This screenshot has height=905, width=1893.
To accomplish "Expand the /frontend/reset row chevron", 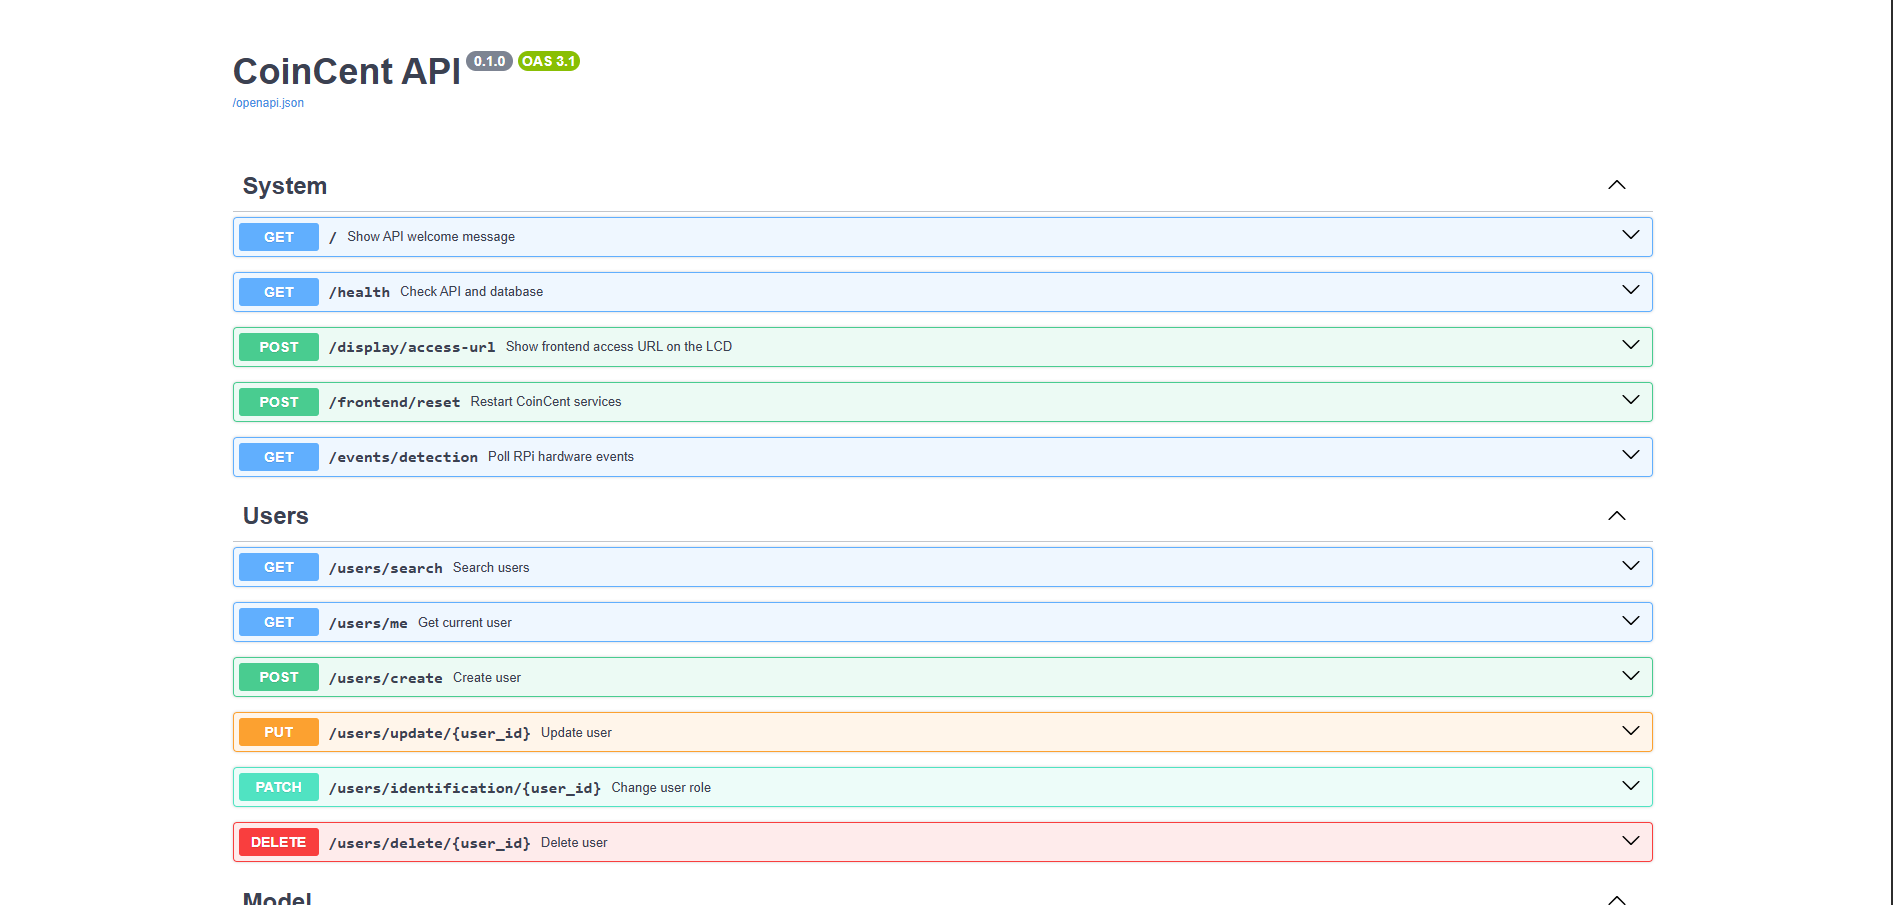I will pos(1631,400).
